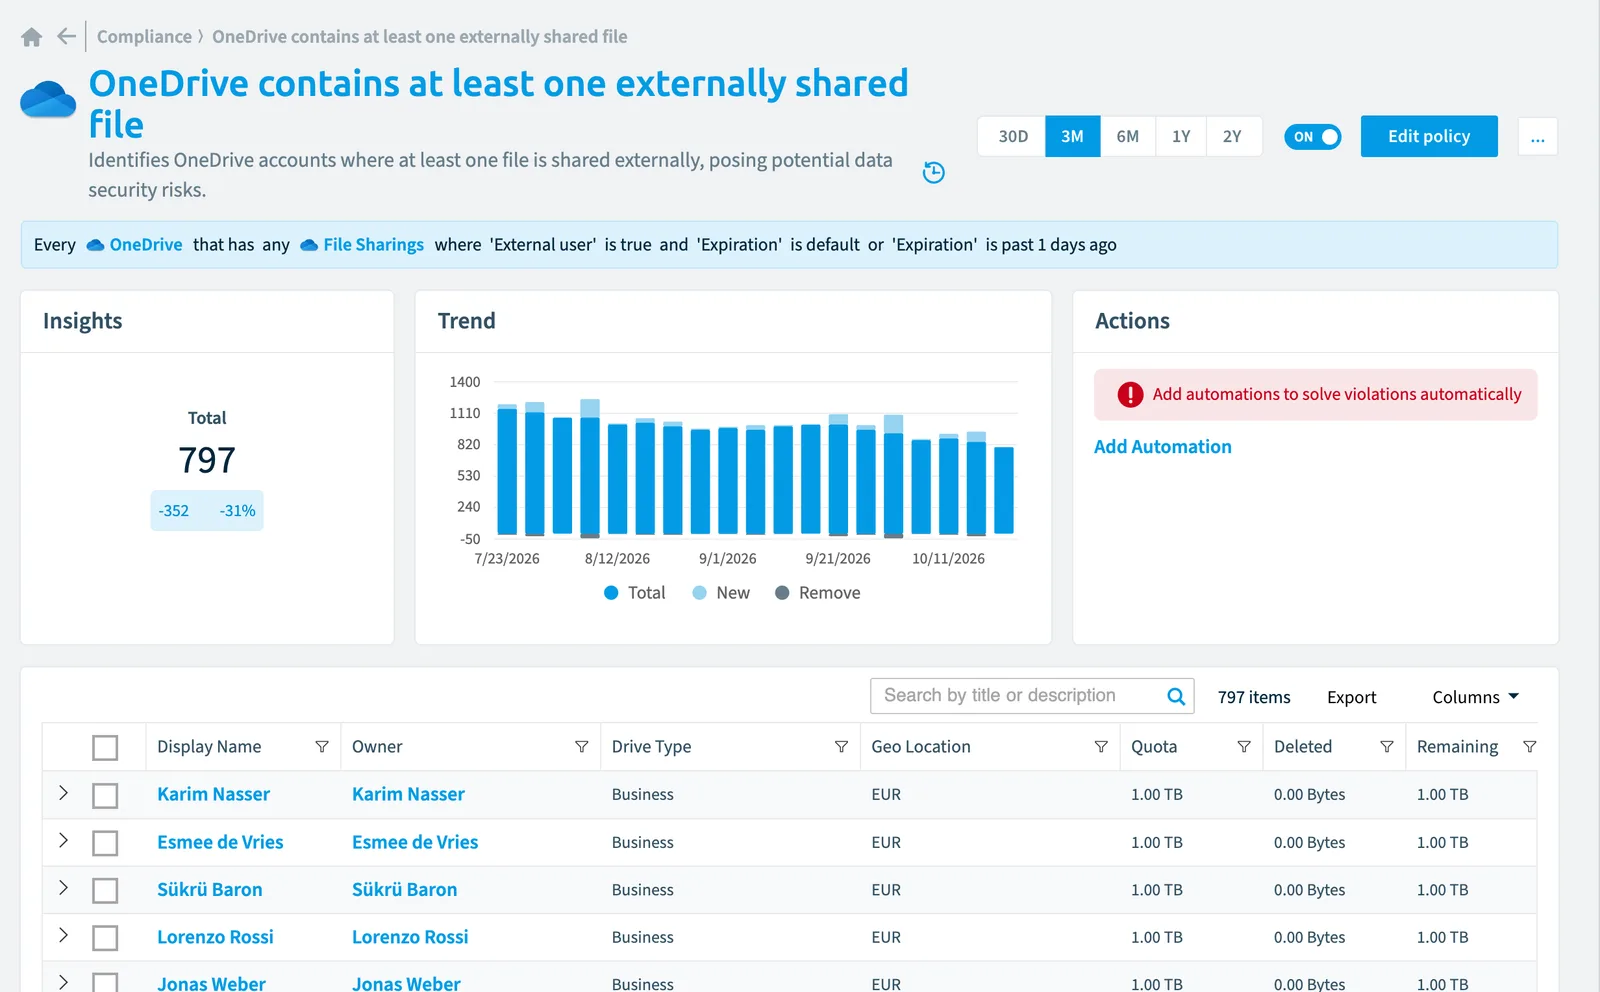Open the OneDrive link in policy rule
The image size is (1600, 992).
pyautogui.click(x=146, y=245)
